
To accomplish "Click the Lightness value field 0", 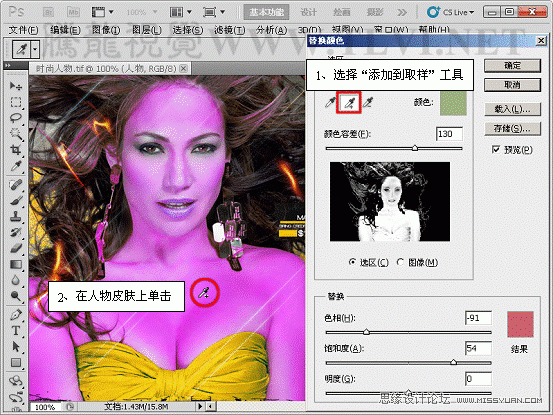I will tap(478, 379).
